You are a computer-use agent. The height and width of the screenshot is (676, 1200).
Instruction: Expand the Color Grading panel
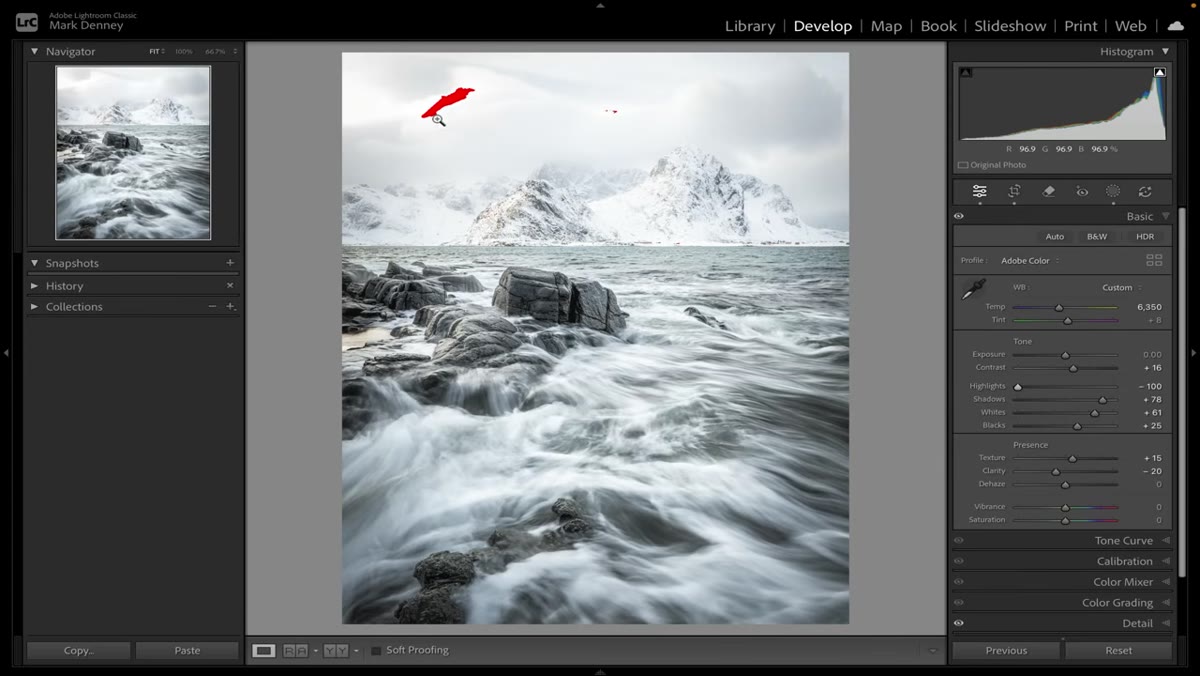click(x=1165, y=603)
